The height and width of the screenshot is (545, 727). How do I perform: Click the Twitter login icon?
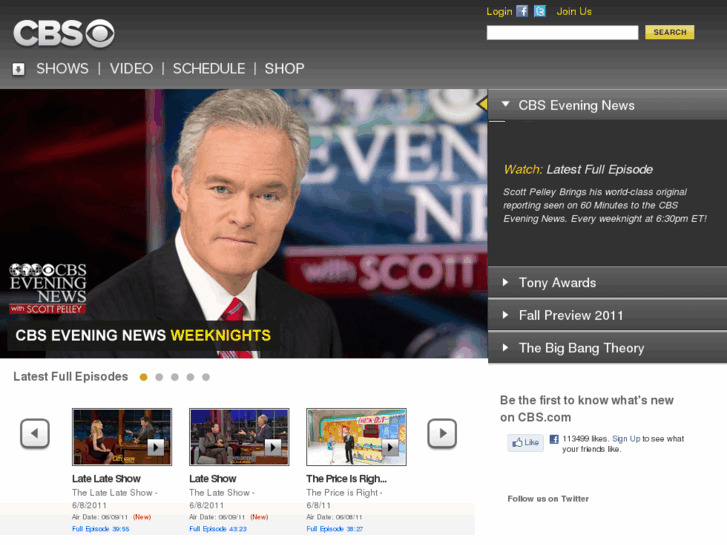click(540, 11)
